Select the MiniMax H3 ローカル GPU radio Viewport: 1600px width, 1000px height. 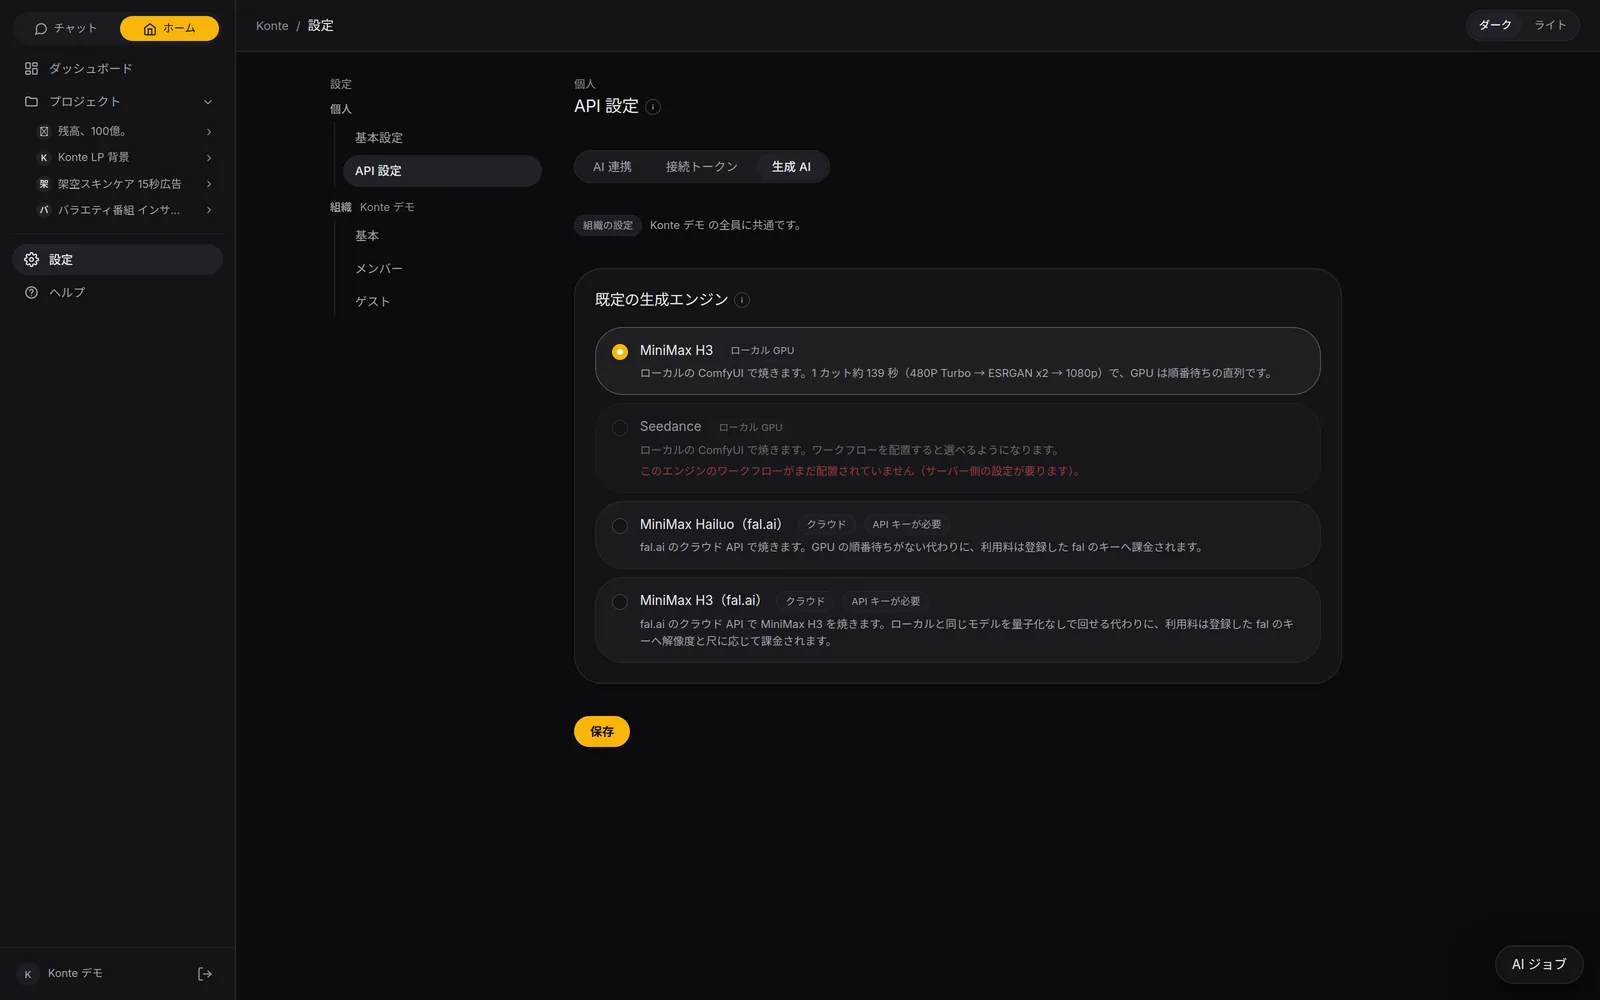pyautogui.click(x=620, y=352)
